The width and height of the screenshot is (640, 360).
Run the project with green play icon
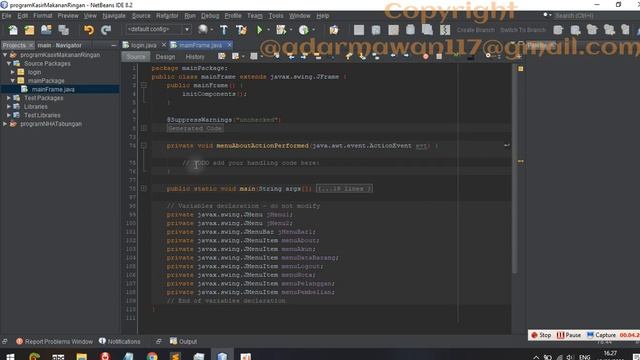[x=259, y=30]
